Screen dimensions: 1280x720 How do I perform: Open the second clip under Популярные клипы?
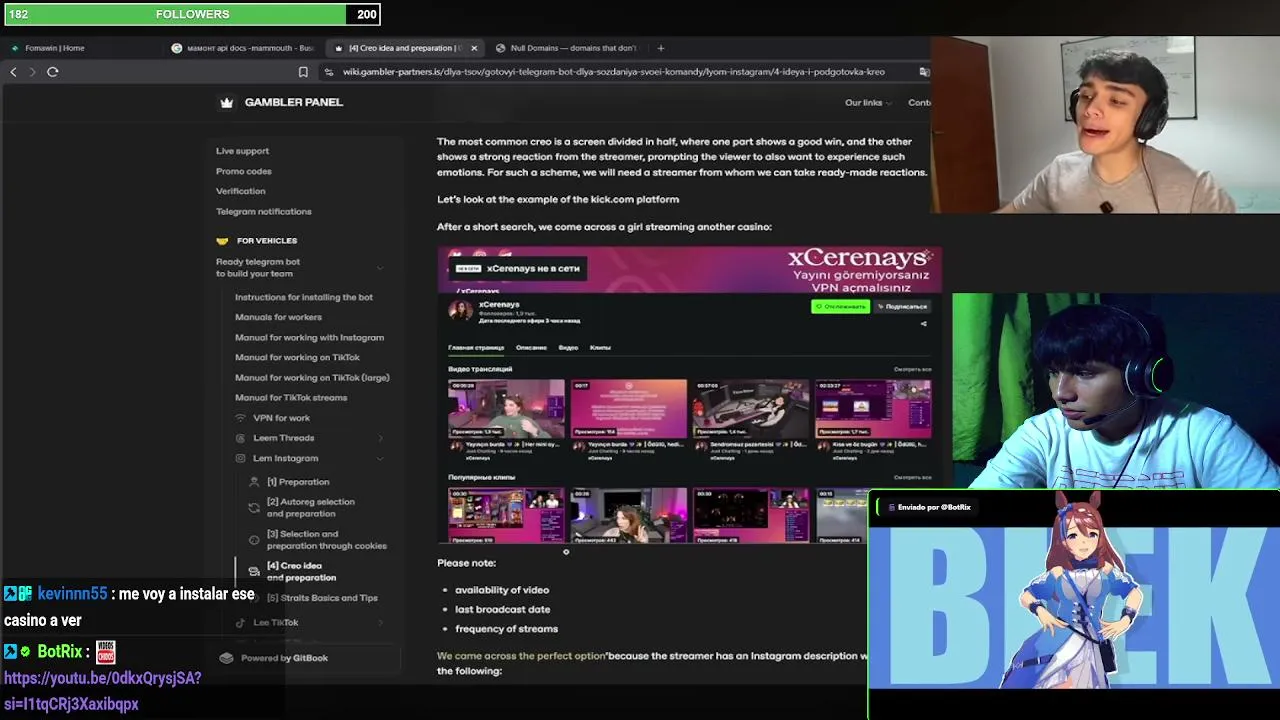click(629, 515)
